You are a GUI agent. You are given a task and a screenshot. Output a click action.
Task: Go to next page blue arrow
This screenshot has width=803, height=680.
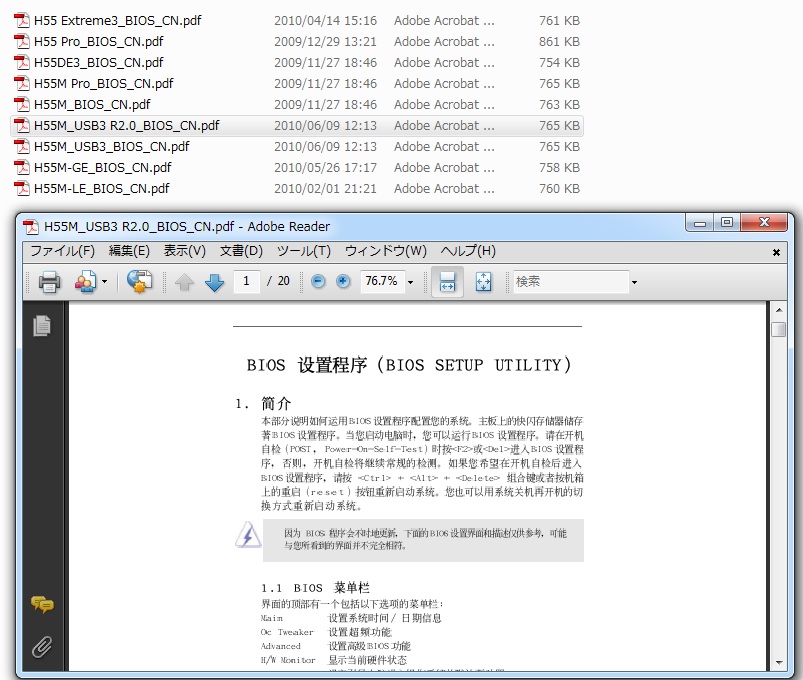click(215, 282)
